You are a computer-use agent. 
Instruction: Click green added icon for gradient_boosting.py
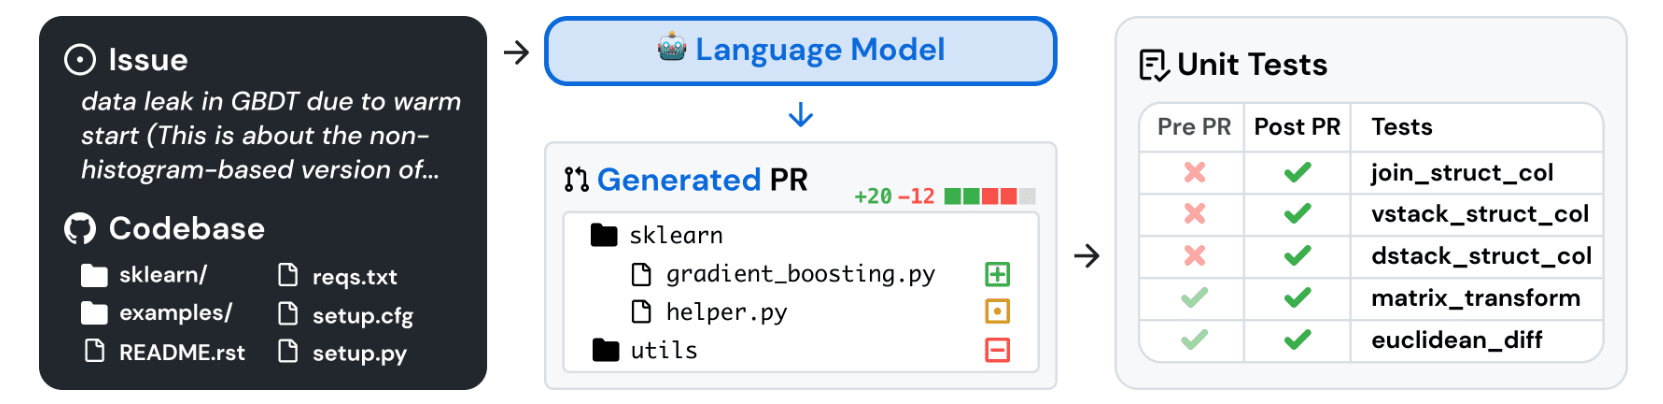(x=997, y=274)
